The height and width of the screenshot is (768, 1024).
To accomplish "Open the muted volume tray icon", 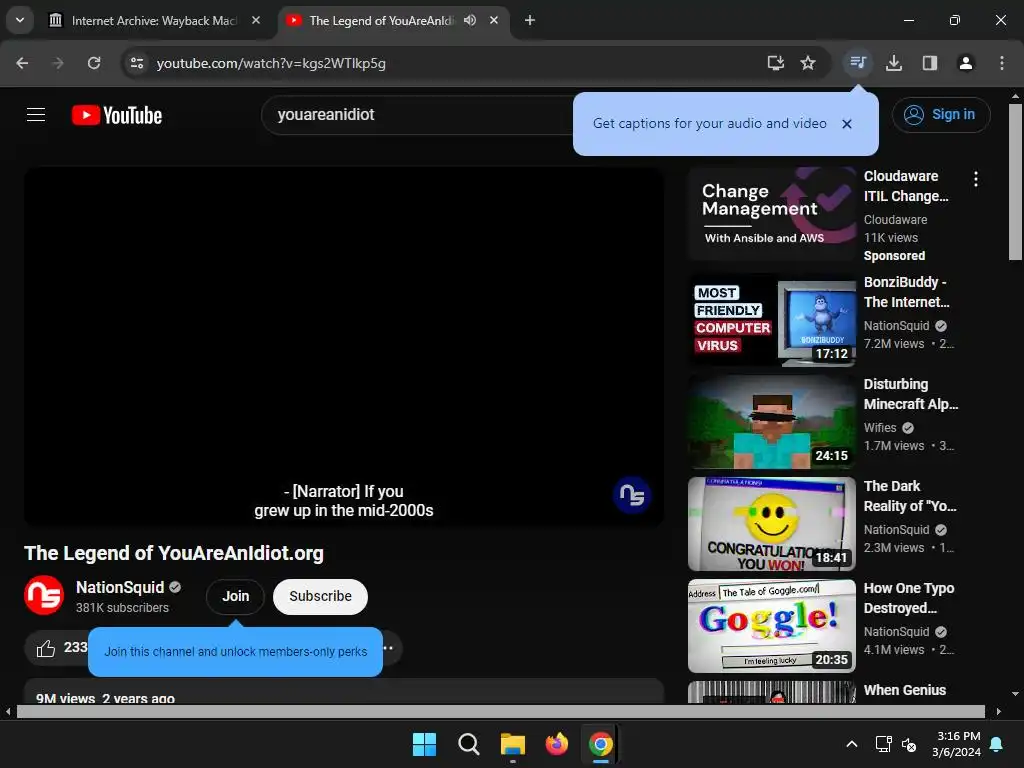I will point(908,744).
